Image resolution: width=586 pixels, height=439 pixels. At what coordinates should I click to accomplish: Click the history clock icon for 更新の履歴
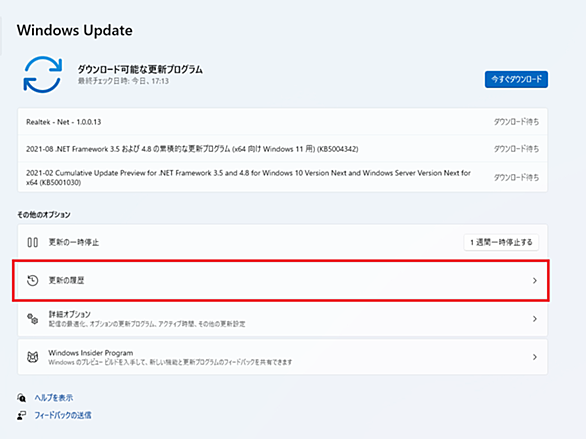(x=33, y=280)
